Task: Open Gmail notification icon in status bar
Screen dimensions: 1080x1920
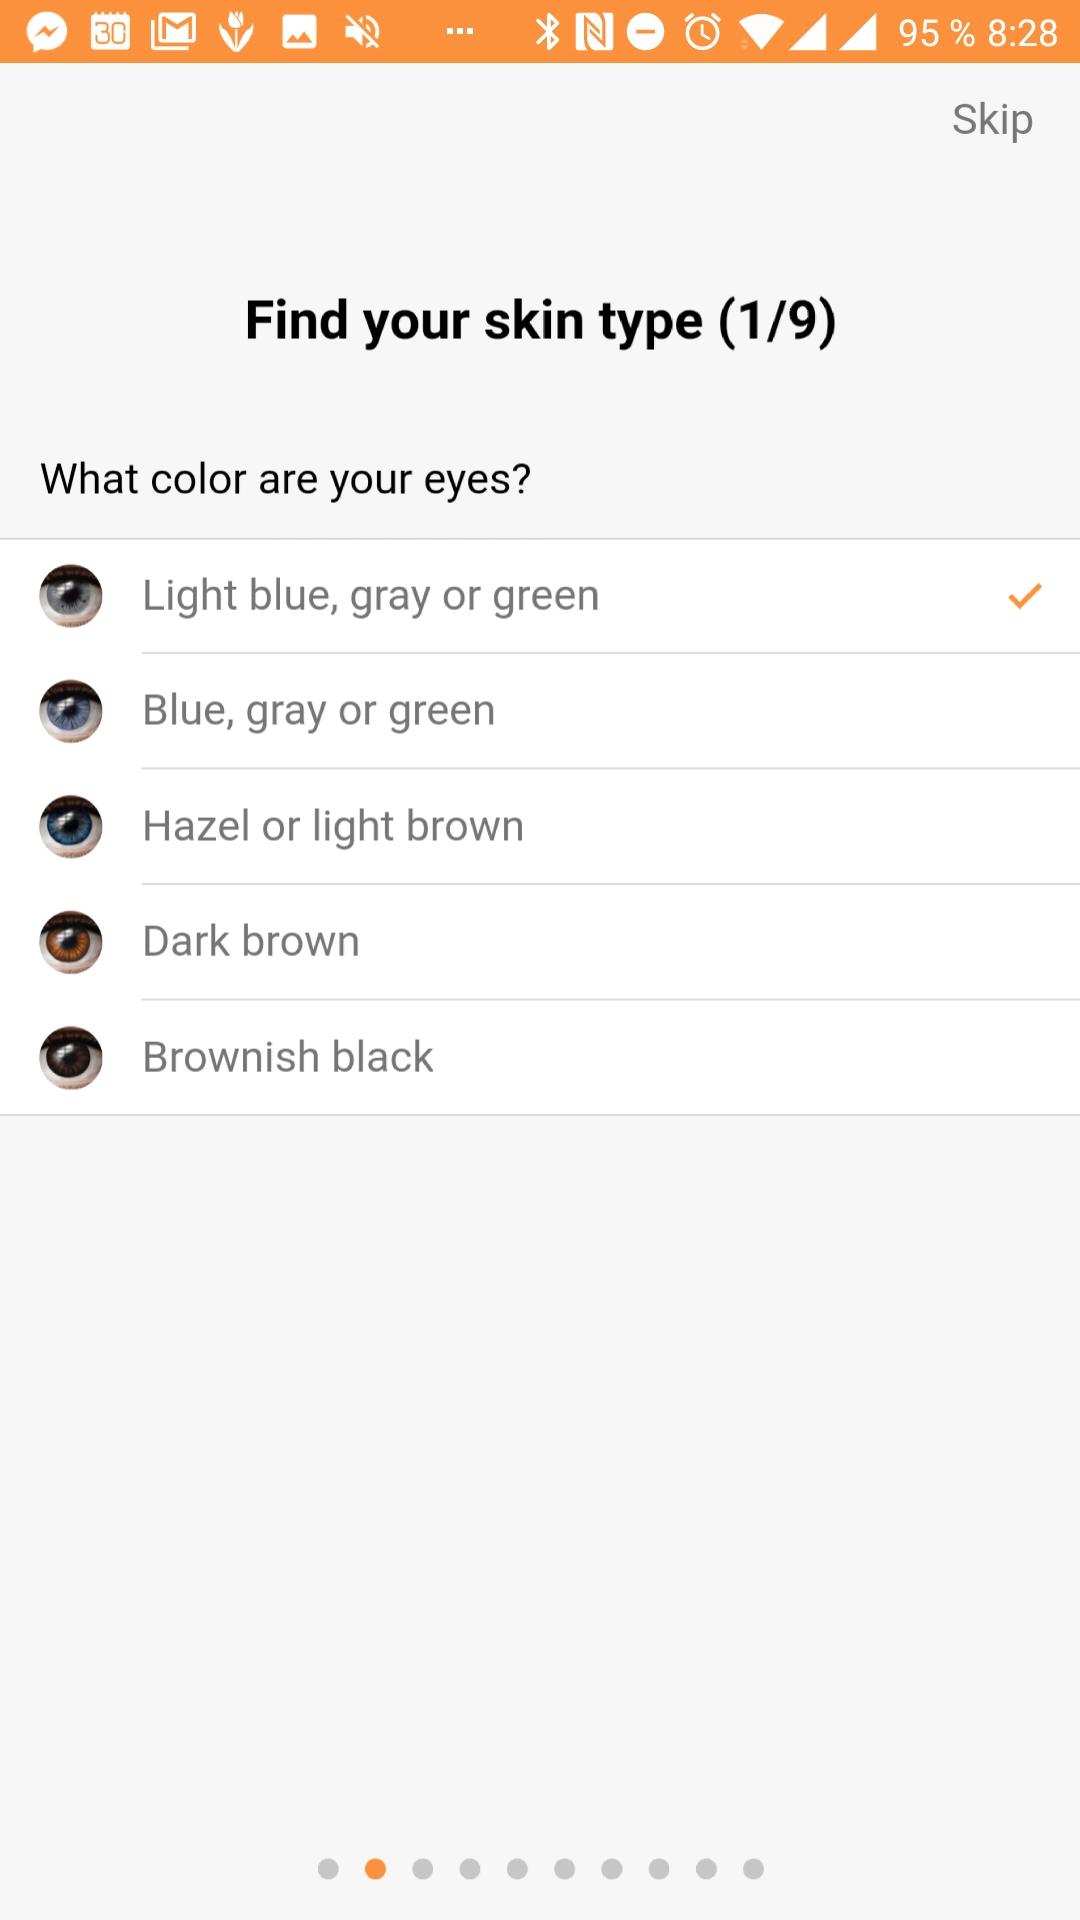Action: 173,32
